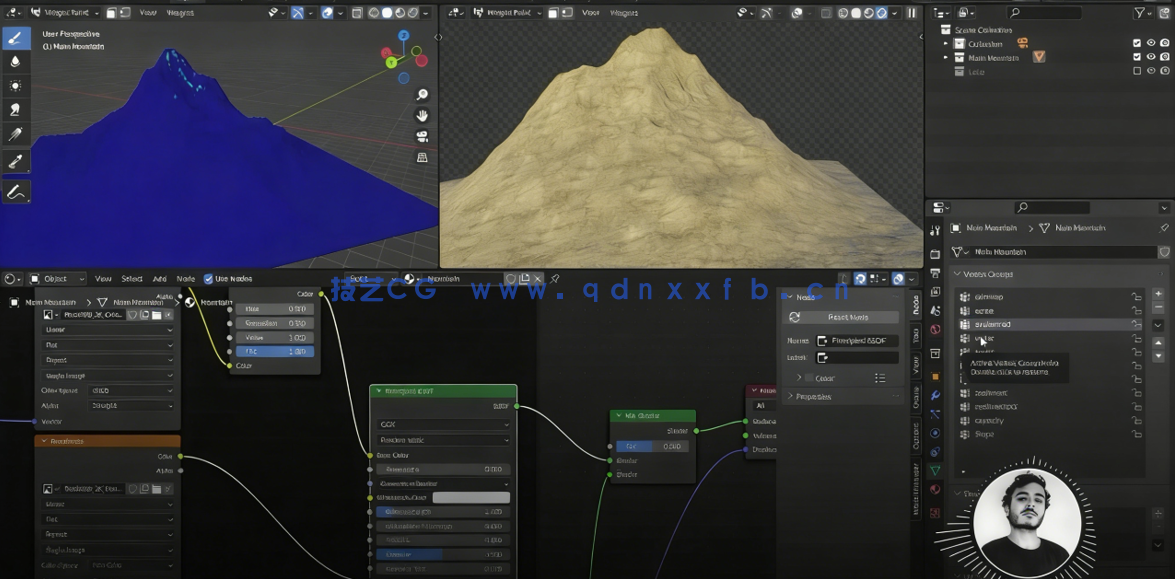Click the pan hand icon in the viewport sidebar
The image size is (1175, 579).
(421, 114)
